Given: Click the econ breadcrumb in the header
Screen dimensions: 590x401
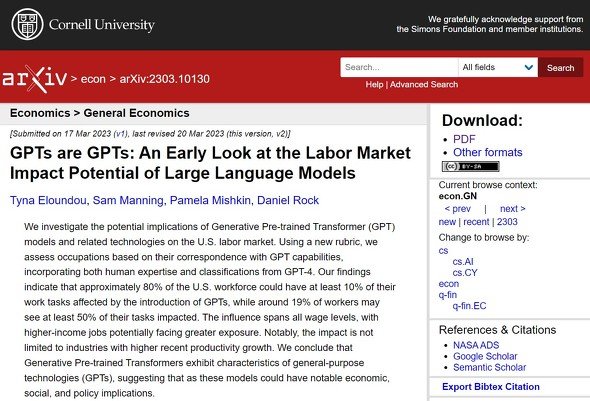Looking at the screenshot, I should tap(93, 79).
